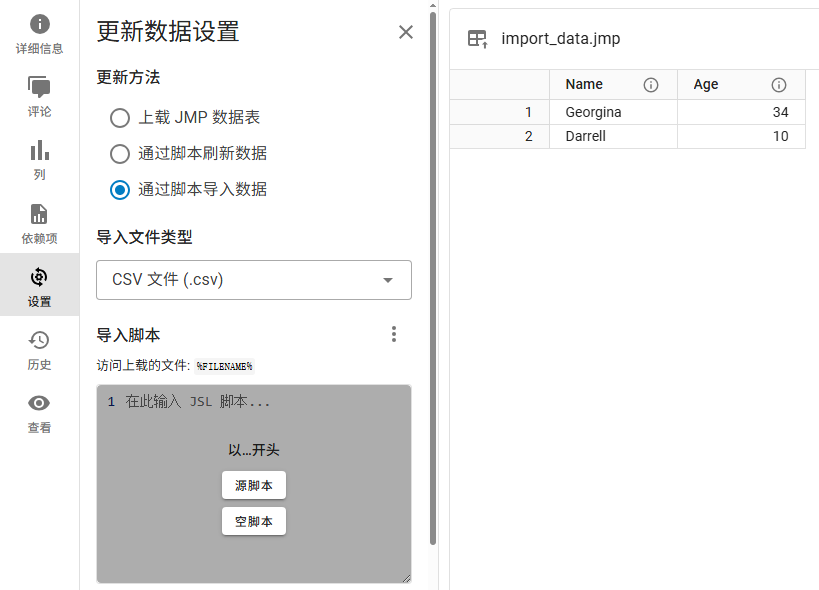
Task: Select row number 1
Action: click(499, 112)
